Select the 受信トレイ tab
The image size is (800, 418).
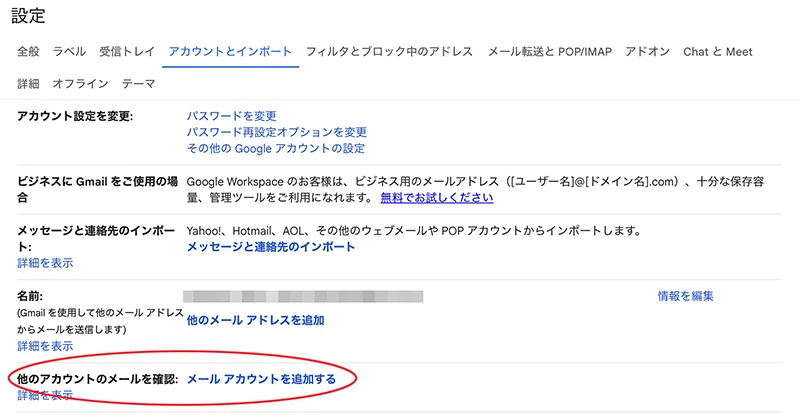point(127,51)
